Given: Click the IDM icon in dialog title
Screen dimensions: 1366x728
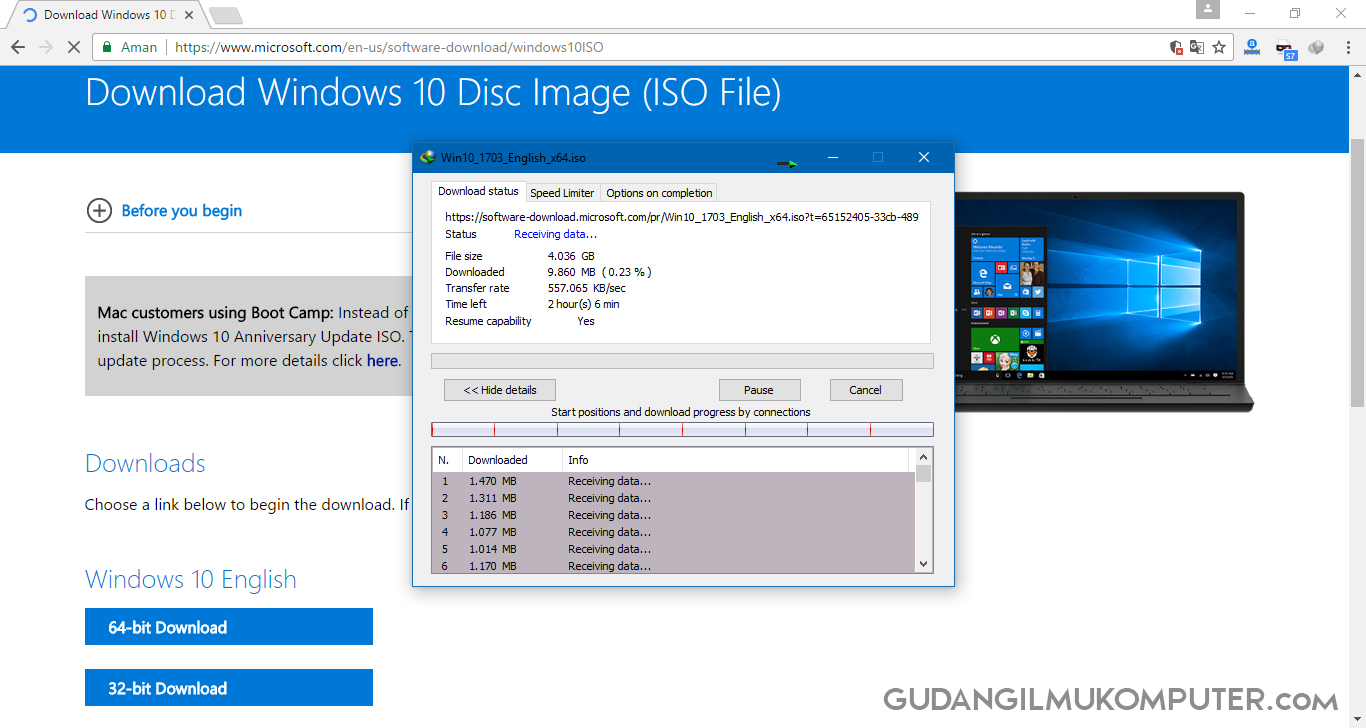Looking at the screenshot, I should [x=428, y=157].
